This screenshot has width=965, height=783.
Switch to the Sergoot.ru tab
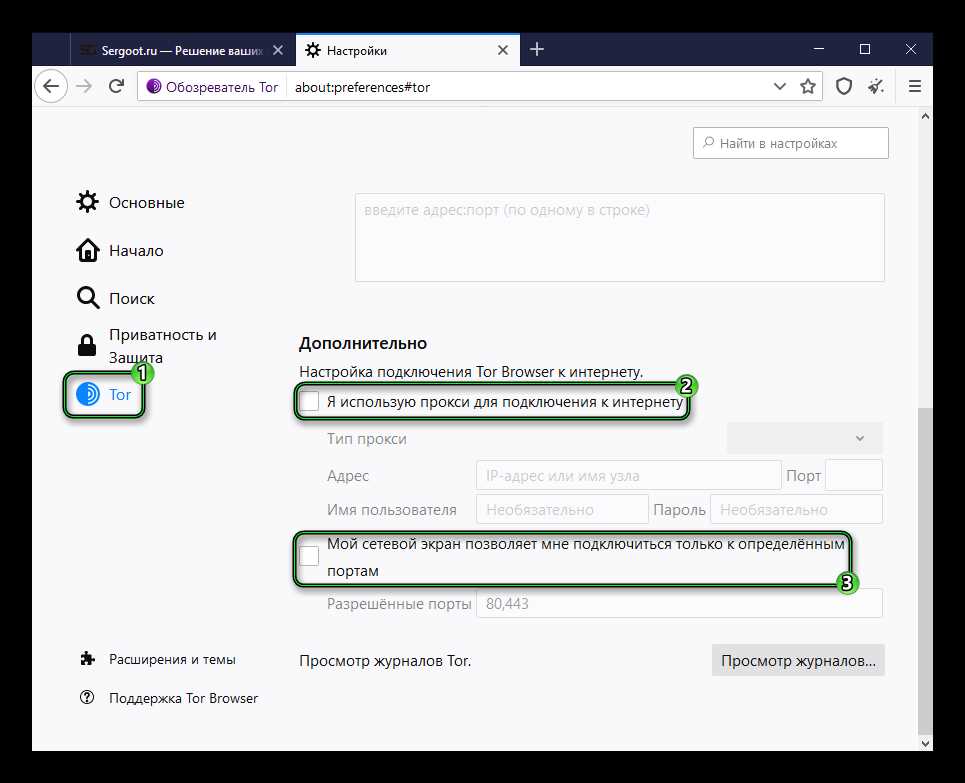[183, 50]
